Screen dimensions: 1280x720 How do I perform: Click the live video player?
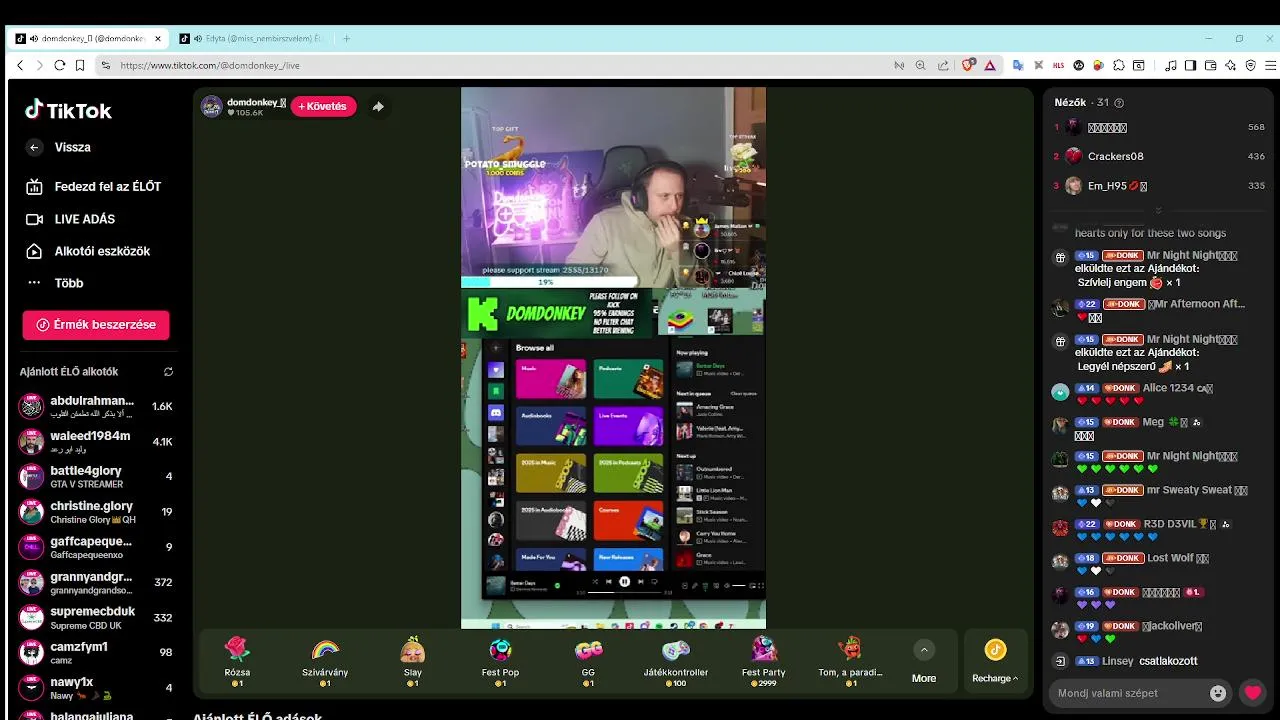[x=613, y=358]
